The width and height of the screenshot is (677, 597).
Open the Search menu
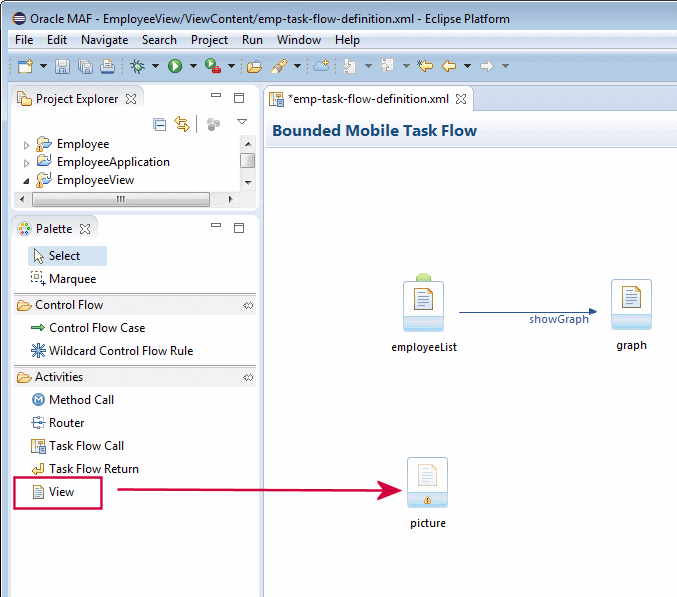(159, 40)
